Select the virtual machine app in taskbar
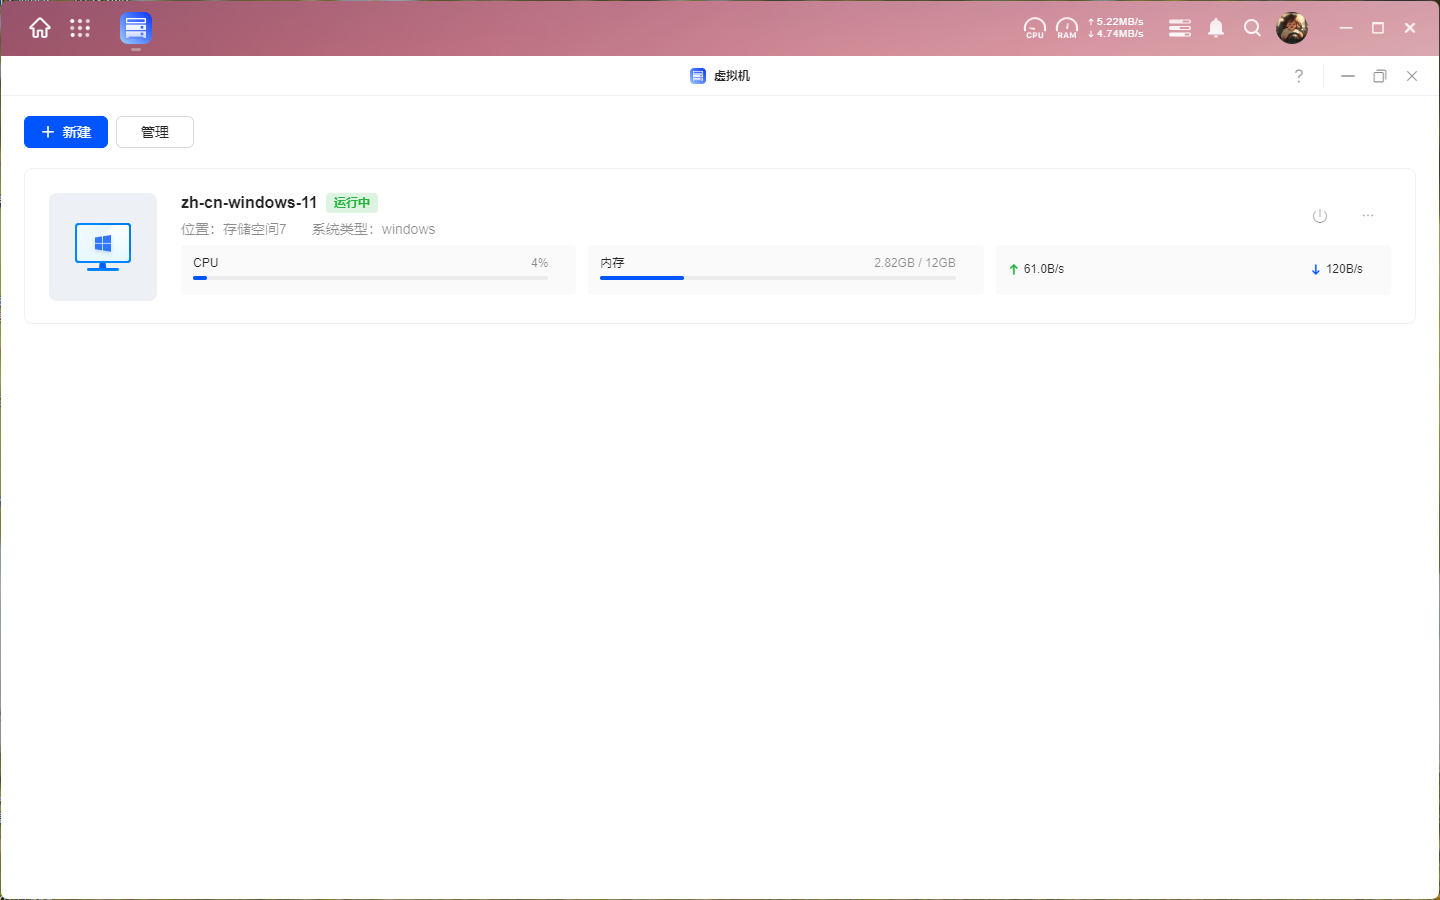Image resolution: width=1440 pixels, height=900 pixels. coord(135,28)
